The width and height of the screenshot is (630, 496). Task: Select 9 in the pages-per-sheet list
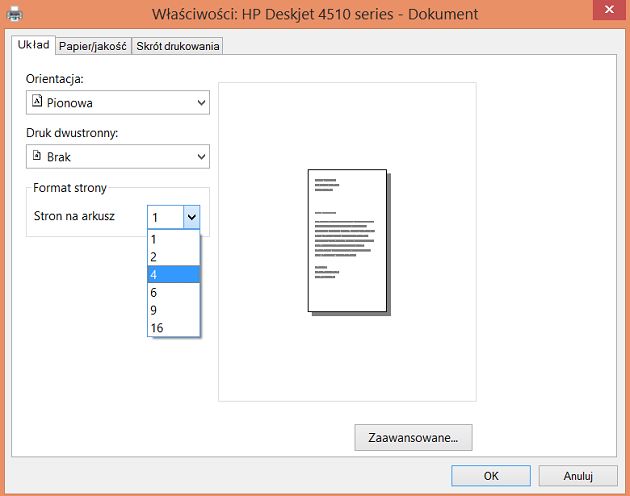(174, 310)
